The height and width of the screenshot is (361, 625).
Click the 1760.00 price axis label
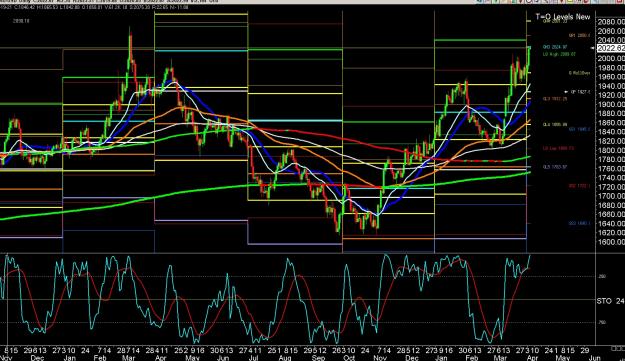pyautogui.click(x=611, y=168)
